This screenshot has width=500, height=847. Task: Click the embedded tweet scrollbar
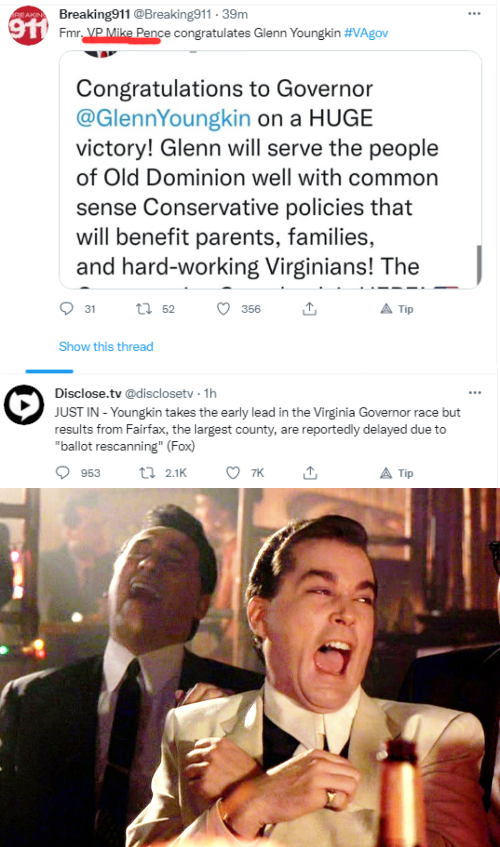pyautogui.click(x=478, y=265)
